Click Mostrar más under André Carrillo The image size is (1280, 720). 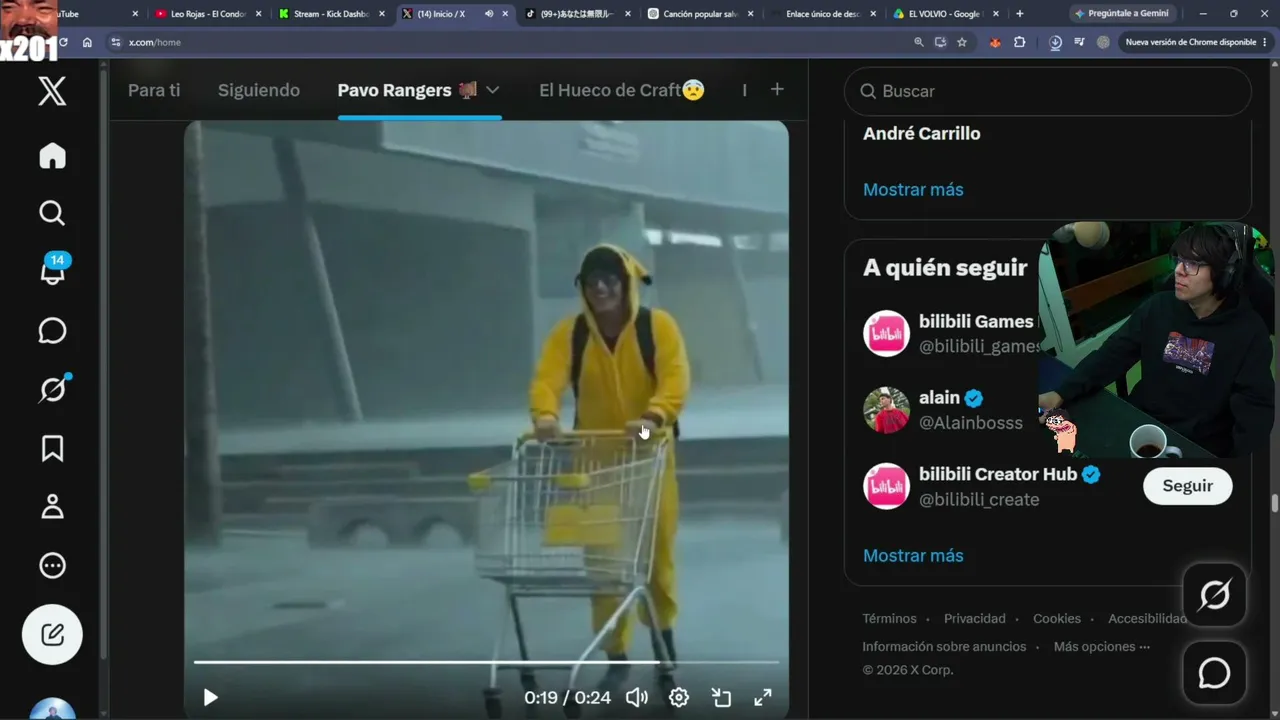pyautogui.click(x=913, y=189)
